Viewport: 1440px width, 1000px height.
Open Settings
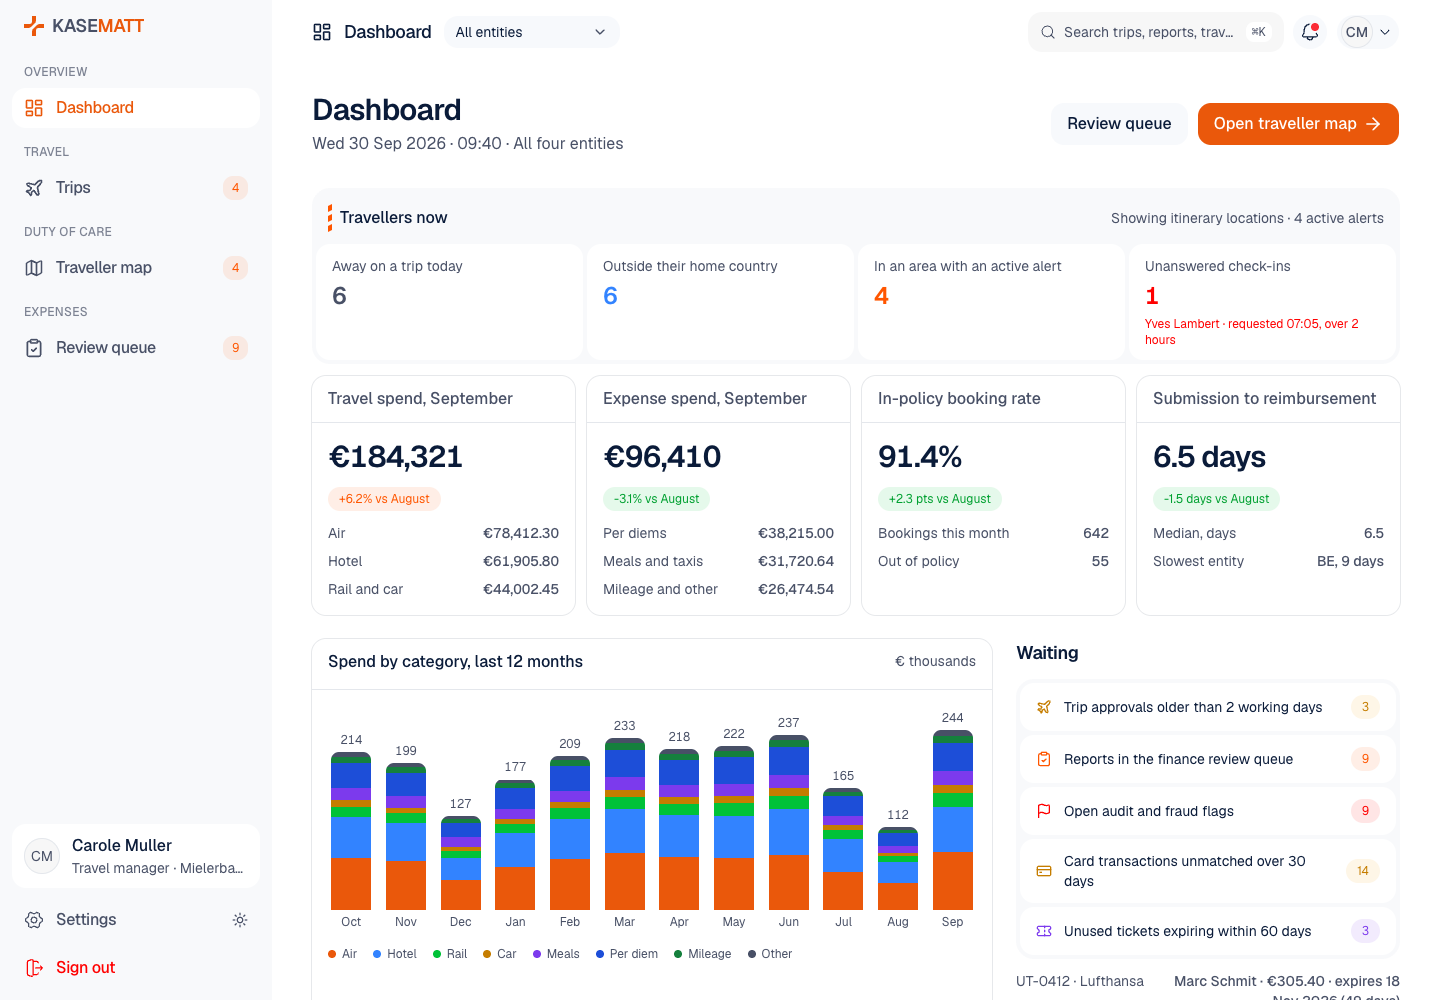[116, 920]
